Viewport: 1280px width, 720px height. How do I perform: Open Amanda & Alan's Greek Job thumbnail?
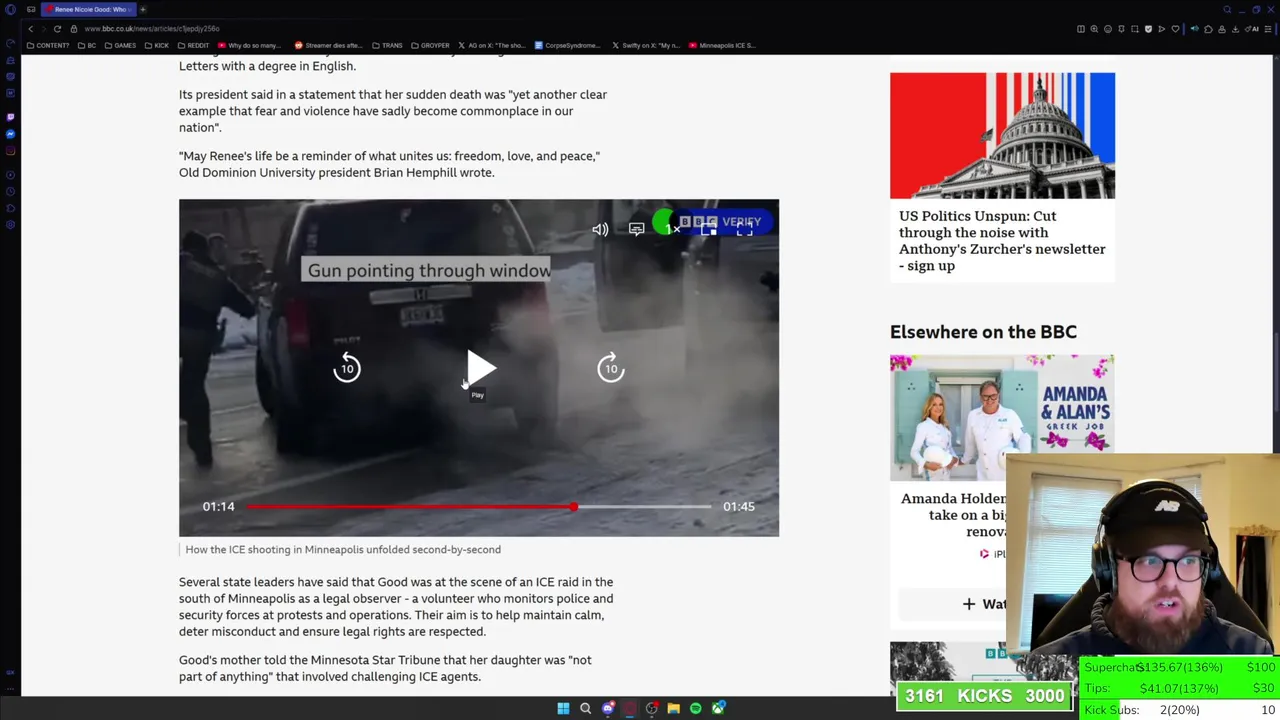tap(1002, 418)
